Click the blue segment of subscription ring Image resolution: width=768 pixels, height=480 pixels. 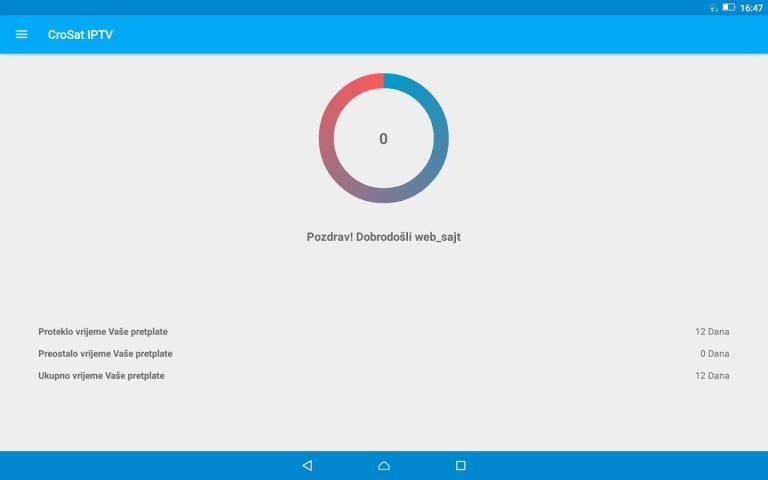[x=434, y=110]
